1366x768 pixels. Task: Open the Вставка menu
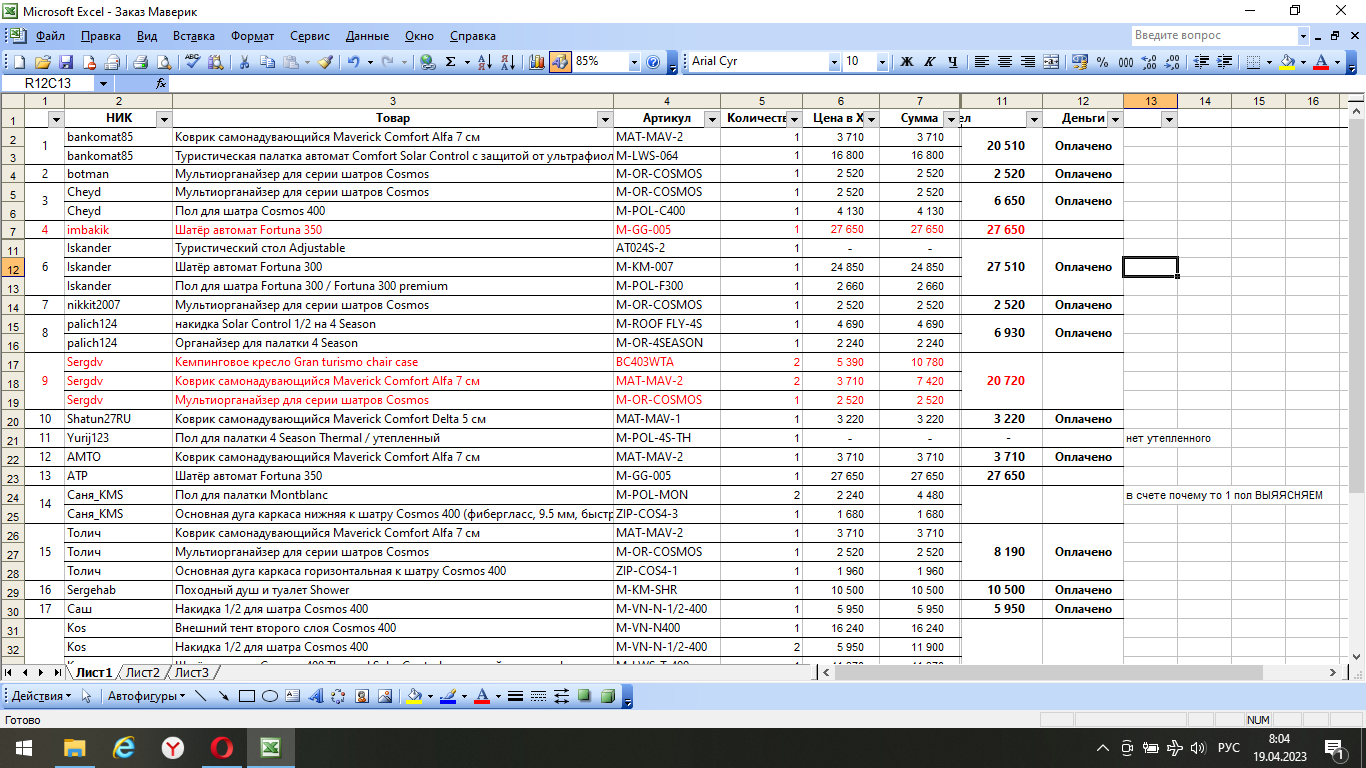click(x=194, y=36)
